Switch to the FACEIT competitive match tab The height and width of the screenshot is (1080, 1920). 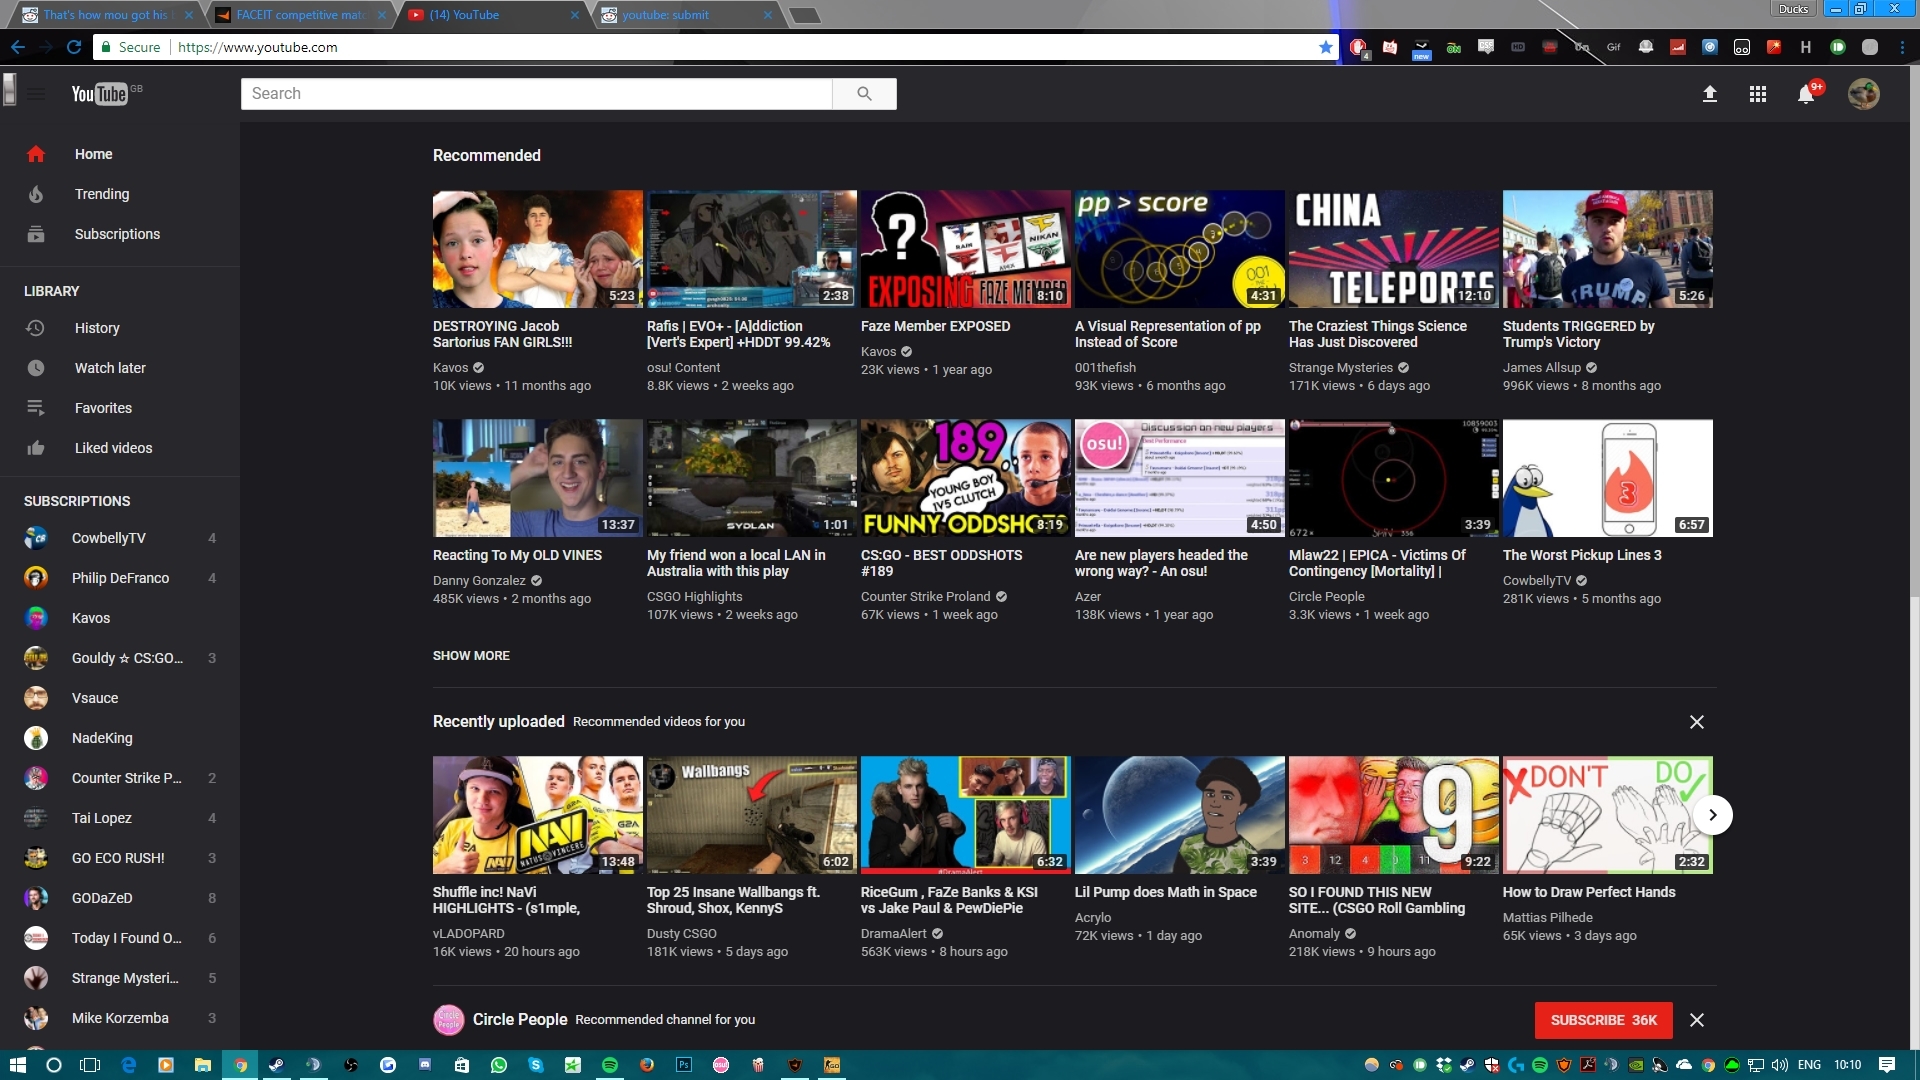click(295, 15)
